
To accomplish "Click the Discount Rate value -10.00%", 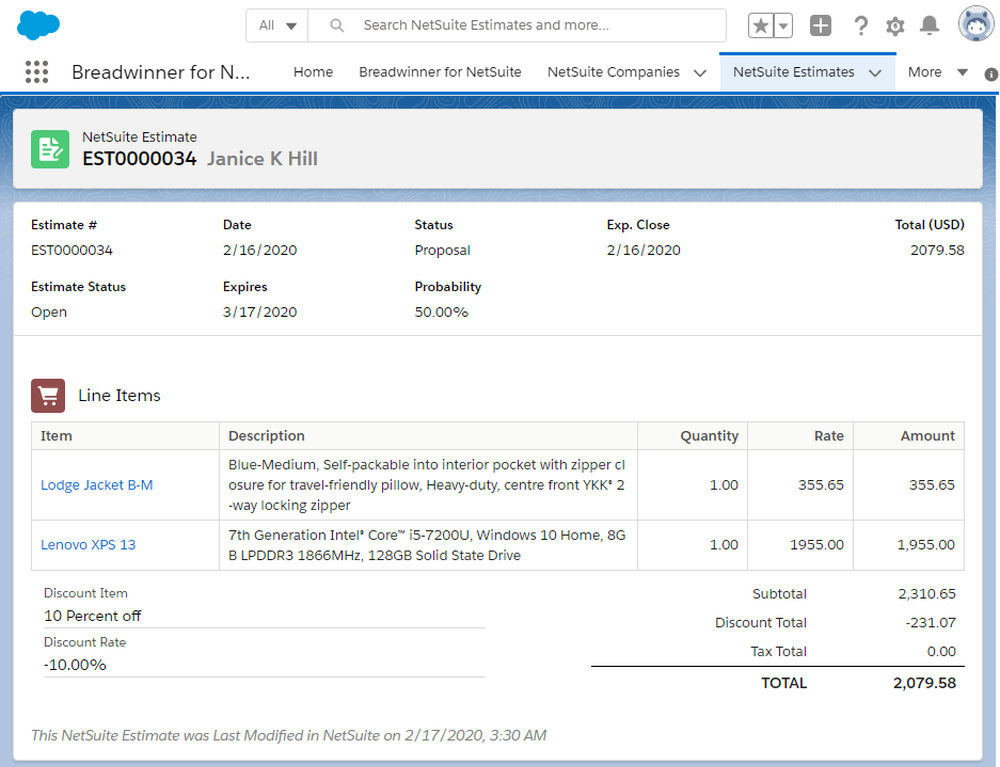I will tap(75, 665).
